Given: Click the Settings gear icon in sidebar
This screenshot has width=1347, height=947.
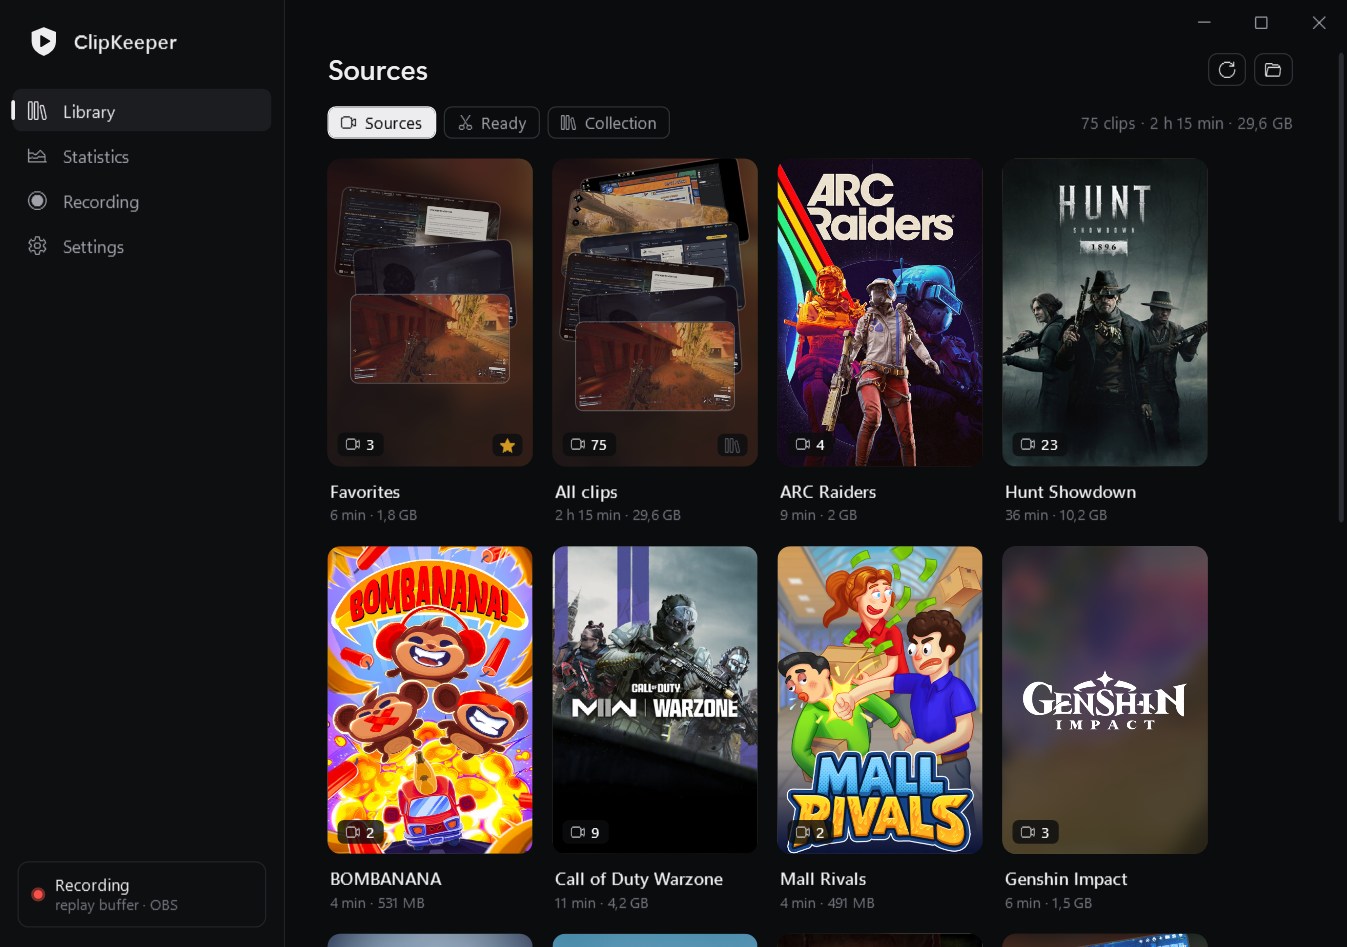Looking at the screenshot, I should pyautogui.click(x=37, y=246).
